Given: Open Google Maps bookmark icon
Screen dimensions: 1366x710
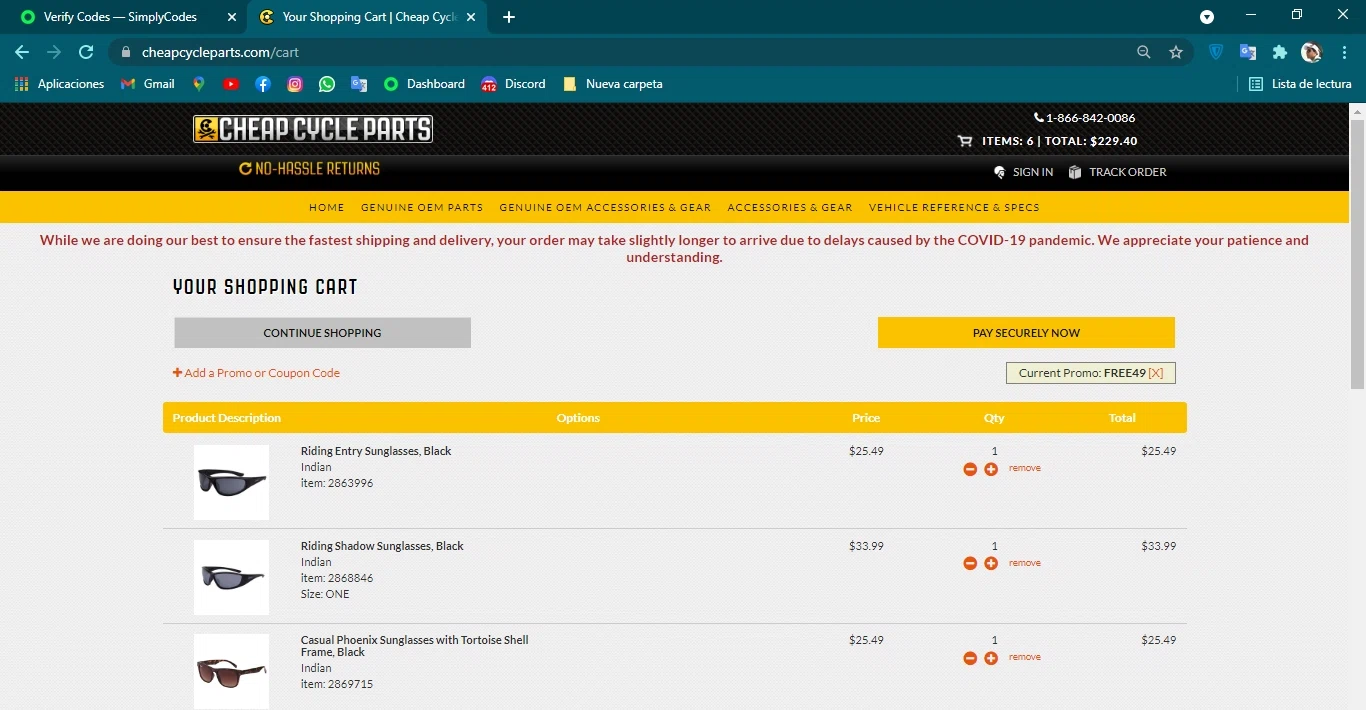Looking at the screenshot, I should [199, 84].
